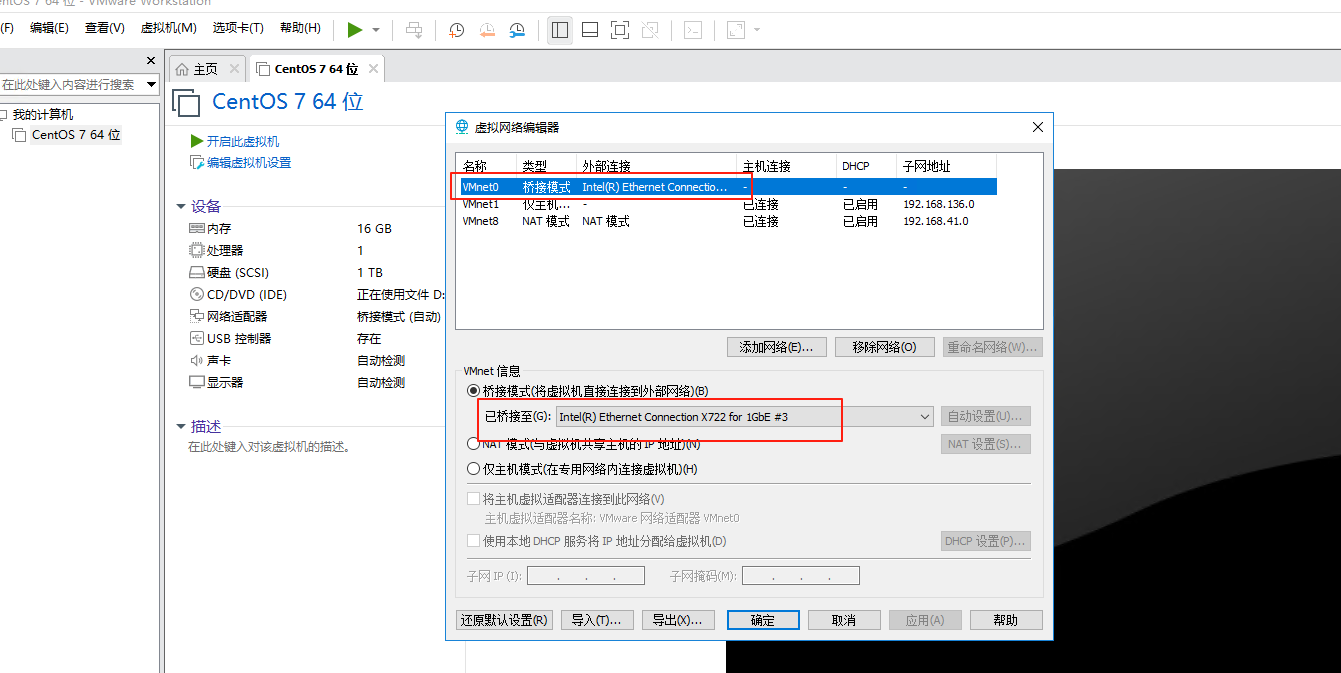Click the send Ctrl+Alt+Del toolbar icon
Viewport: 1341px width, 673px height.
click(414, 30)
